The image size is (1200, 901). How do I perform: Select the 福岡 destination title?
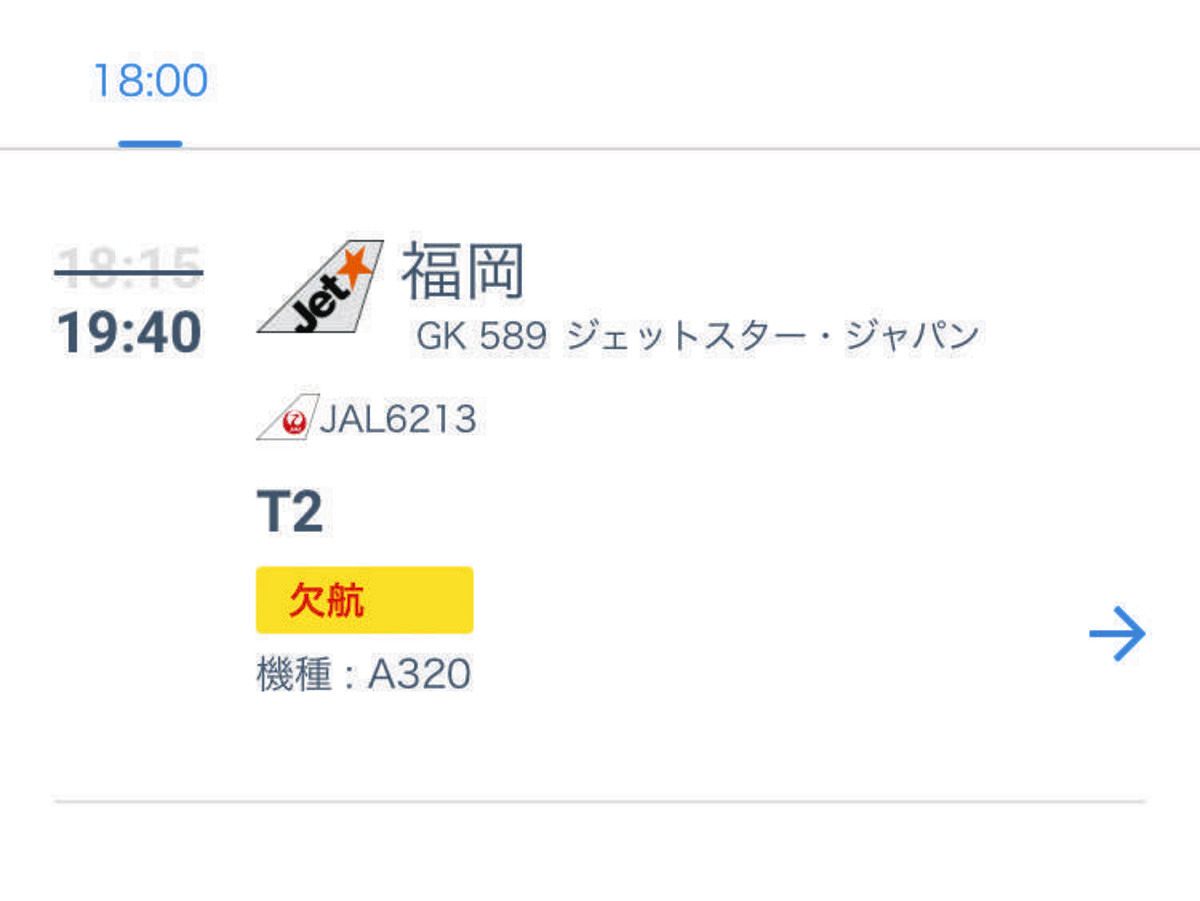(464, 272)
